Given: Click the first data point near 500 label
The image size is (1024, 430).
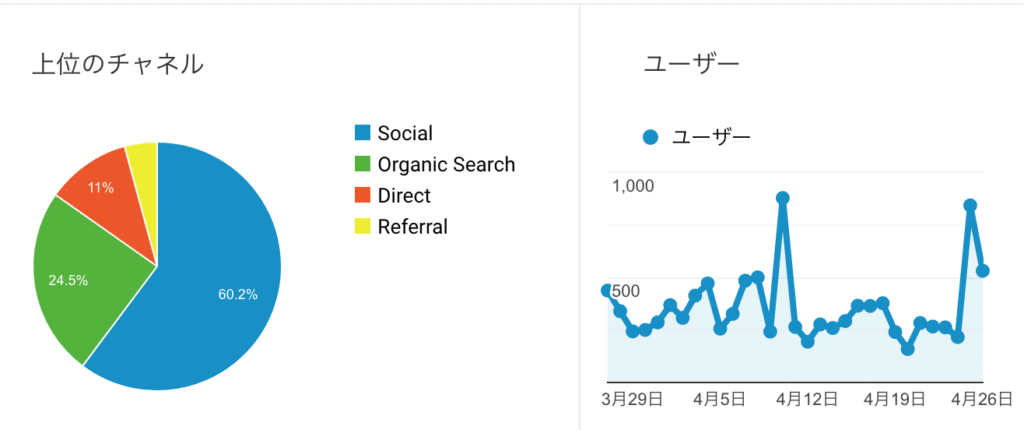Looking at the screenshot, I should [607, 290].
